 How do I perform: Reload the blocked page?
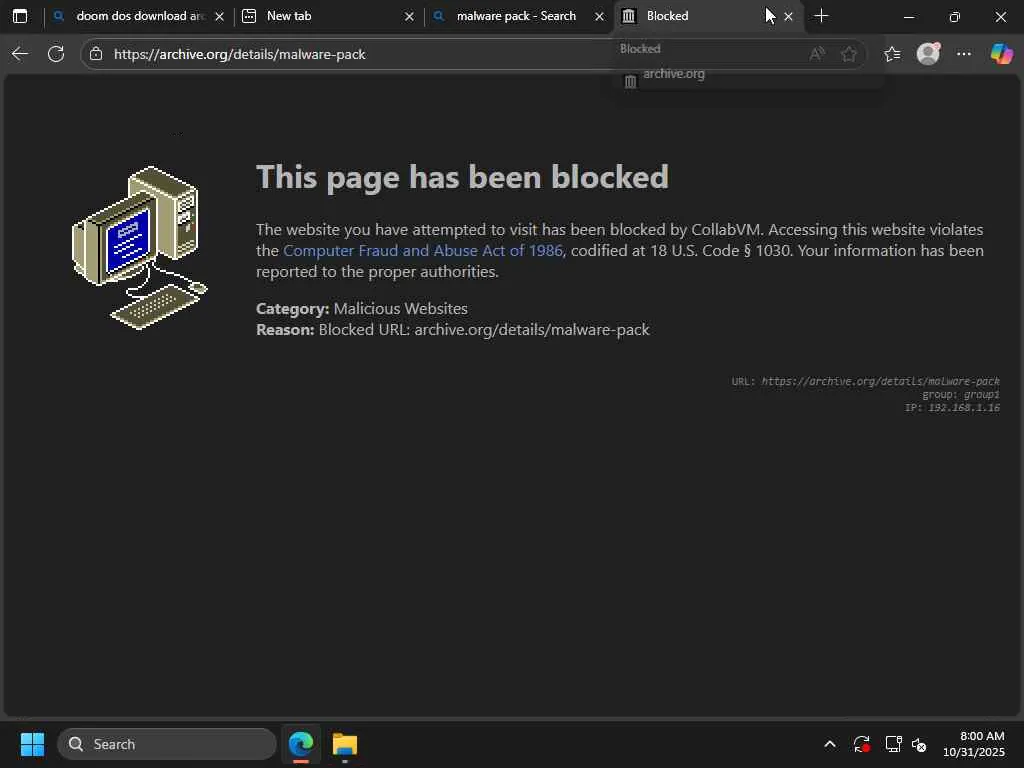point(56,54)
